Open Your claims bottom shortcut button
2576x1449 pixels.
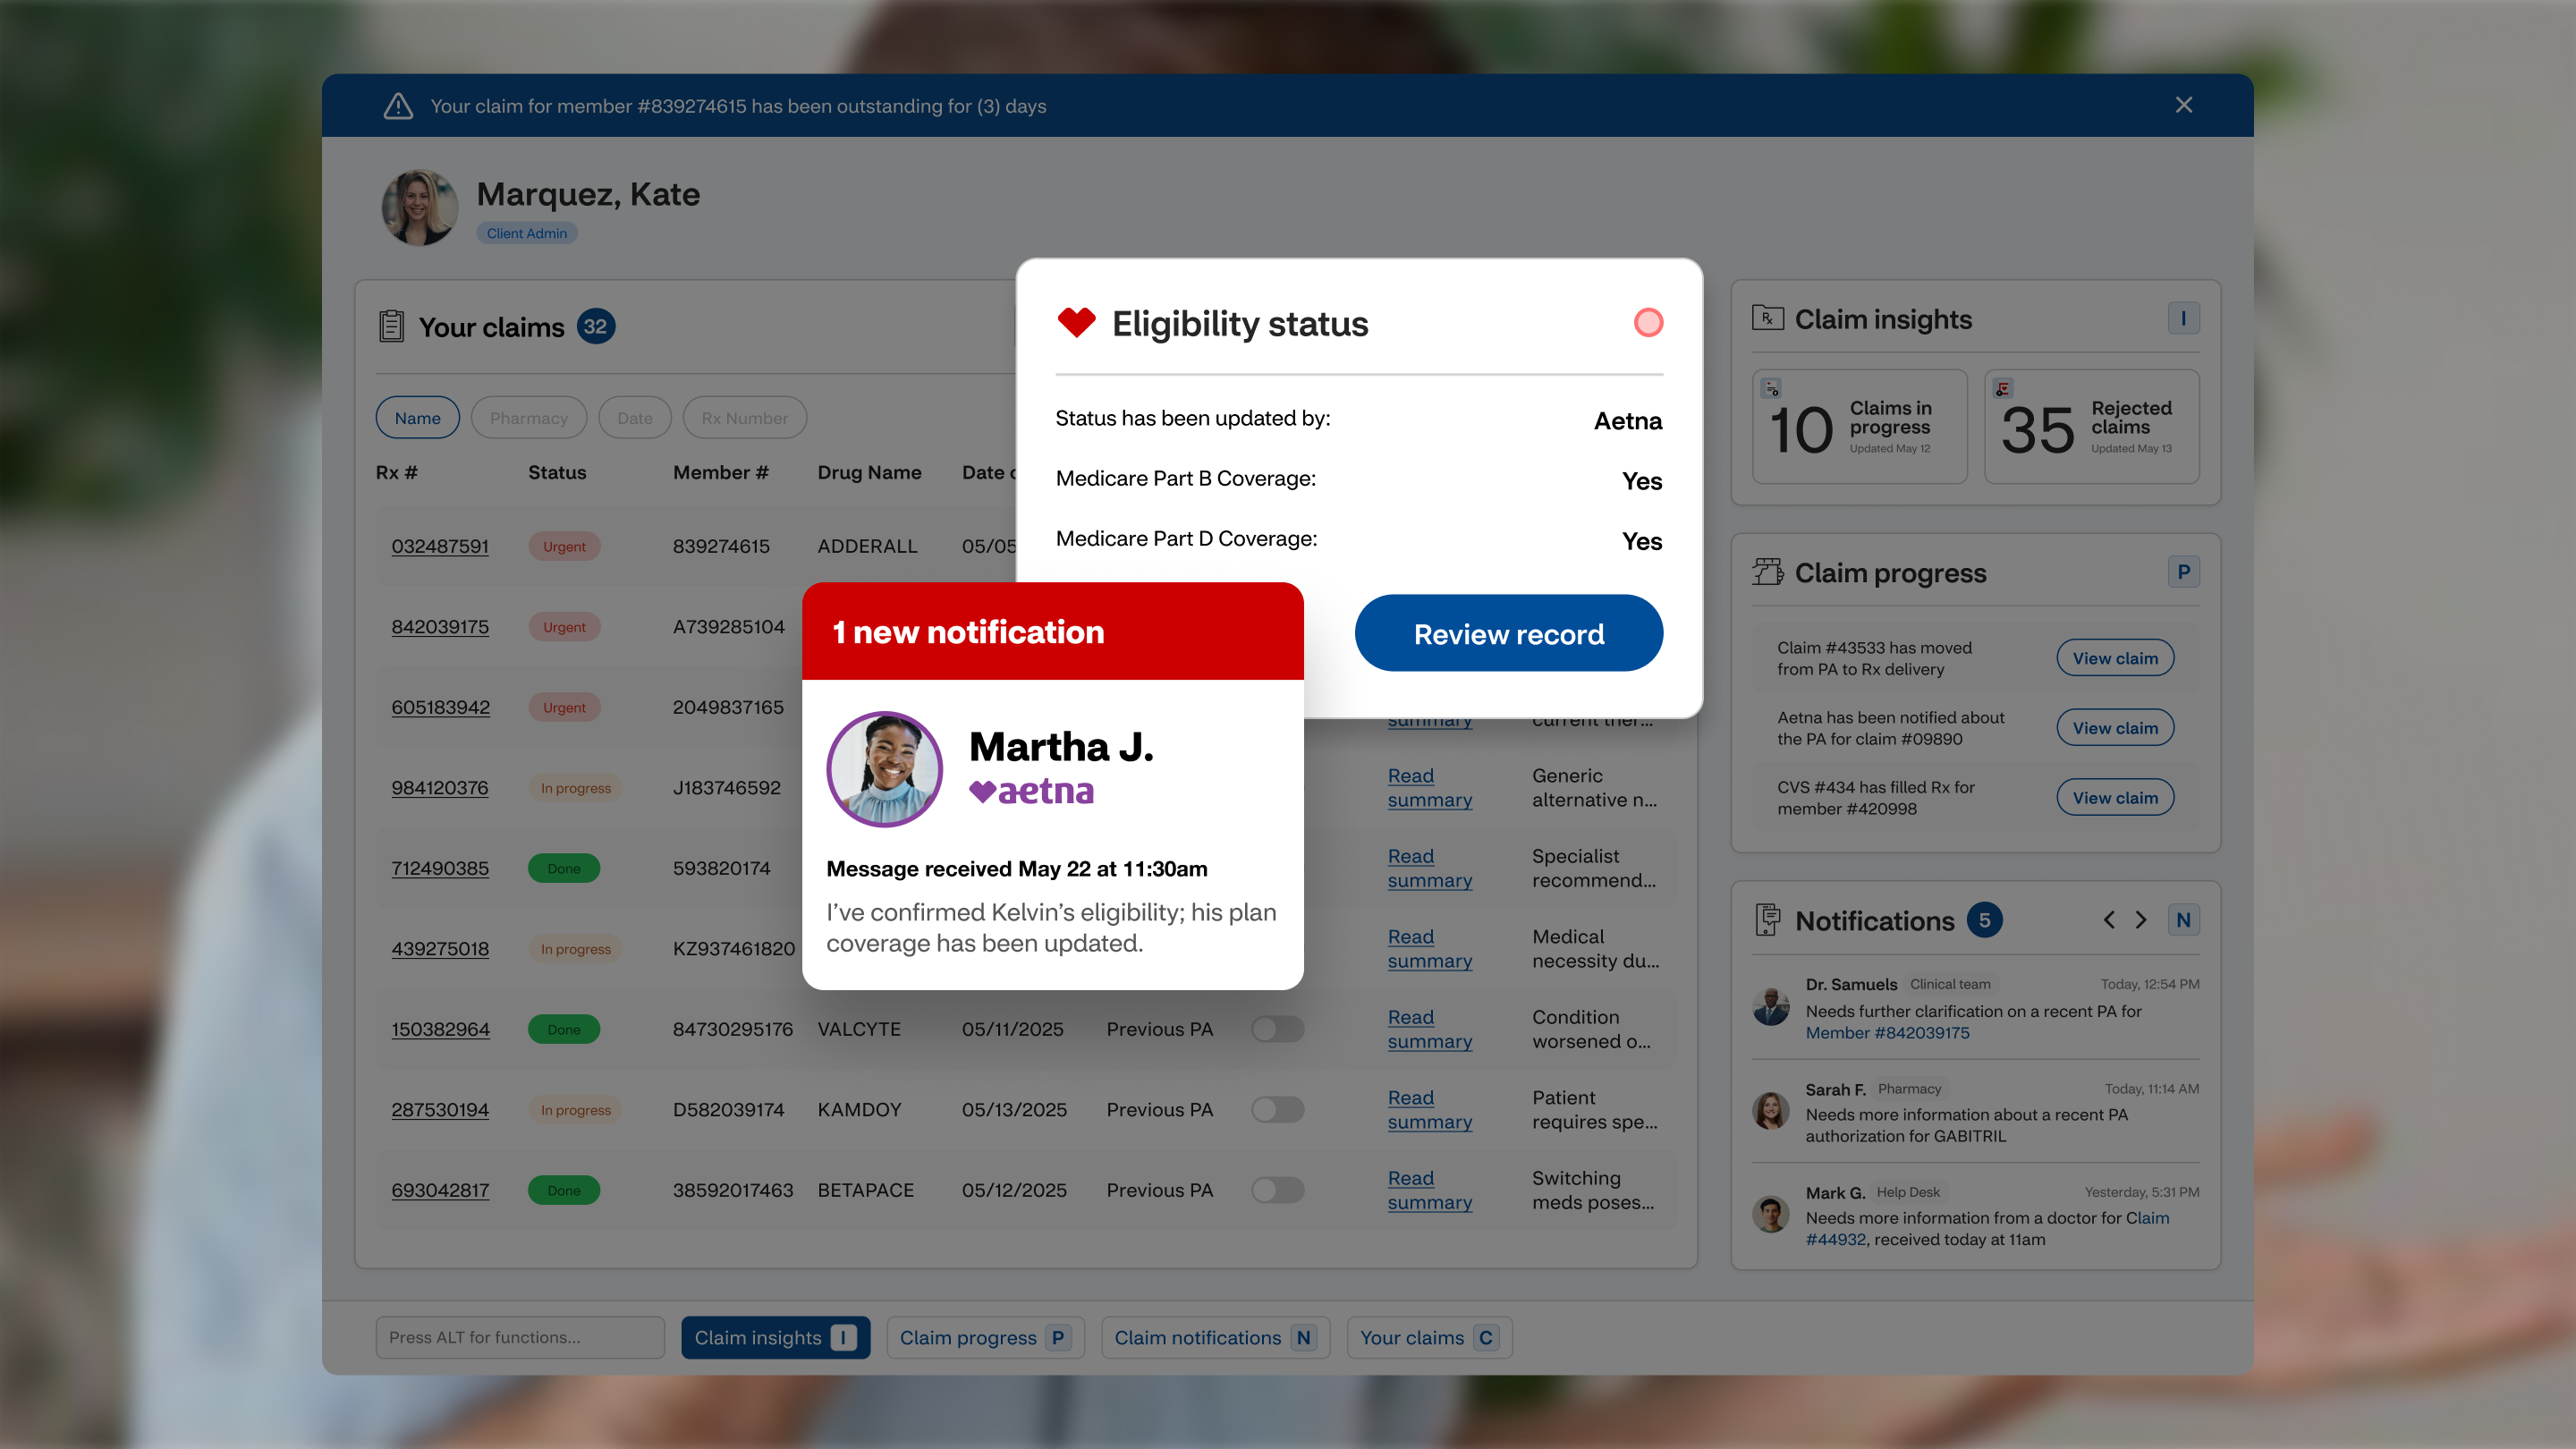click(x=1429, y=1338)
